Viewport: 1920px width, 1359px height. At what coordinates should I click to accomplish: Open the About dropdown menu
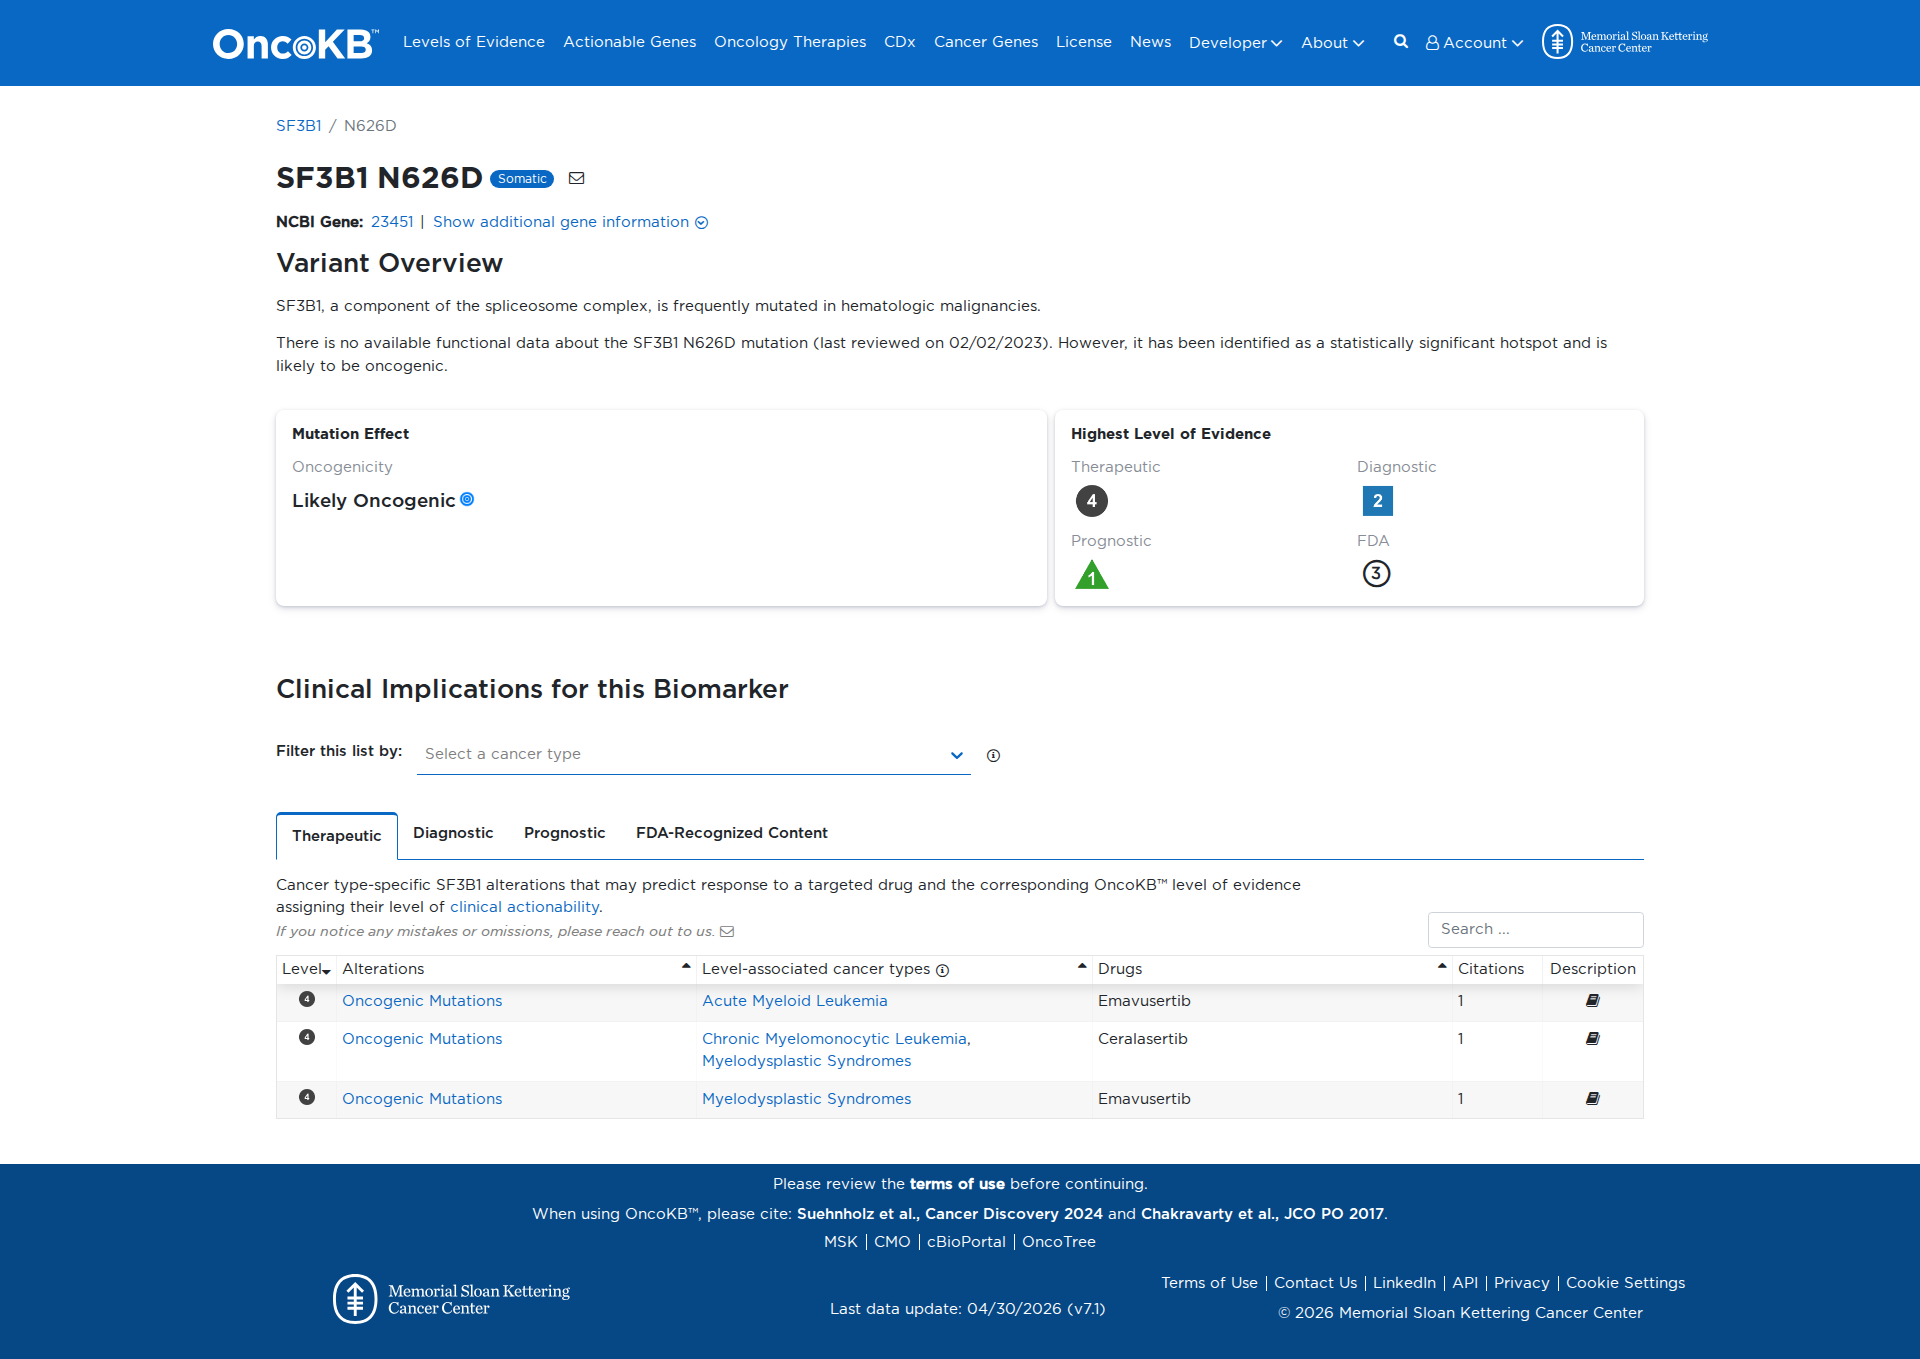1332,43
